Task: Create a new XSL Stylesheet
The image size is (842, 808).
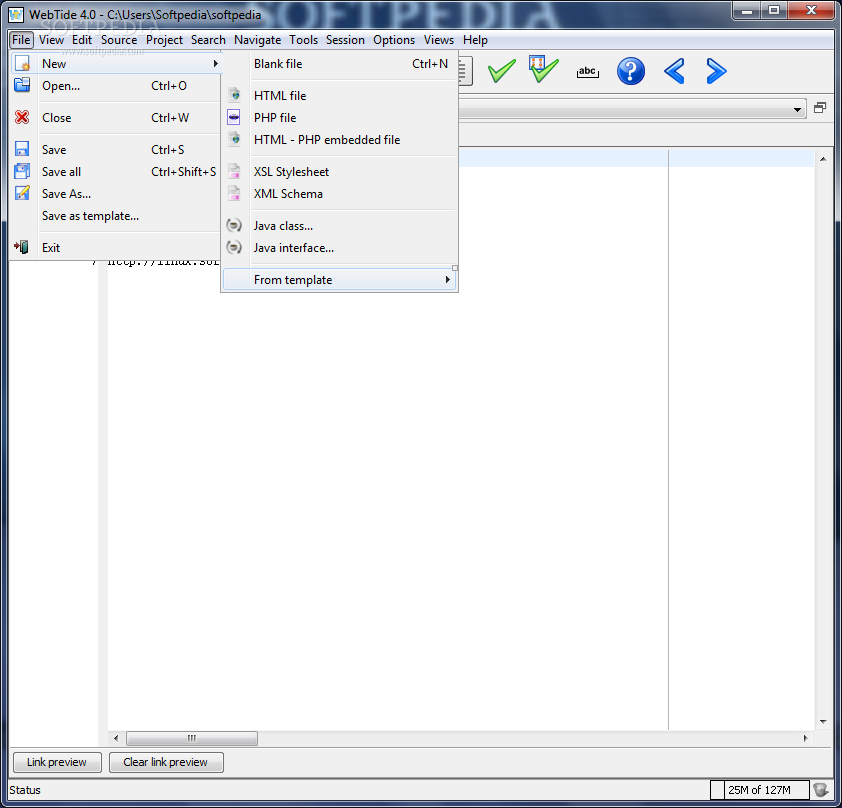Action: point(339,171)
